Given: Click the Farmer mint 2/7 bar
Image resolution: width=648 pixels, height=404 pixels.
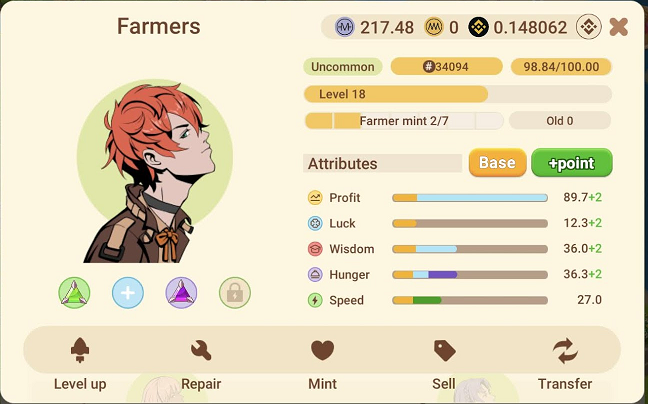Looking at the screenshot, I should coord(404,121).
